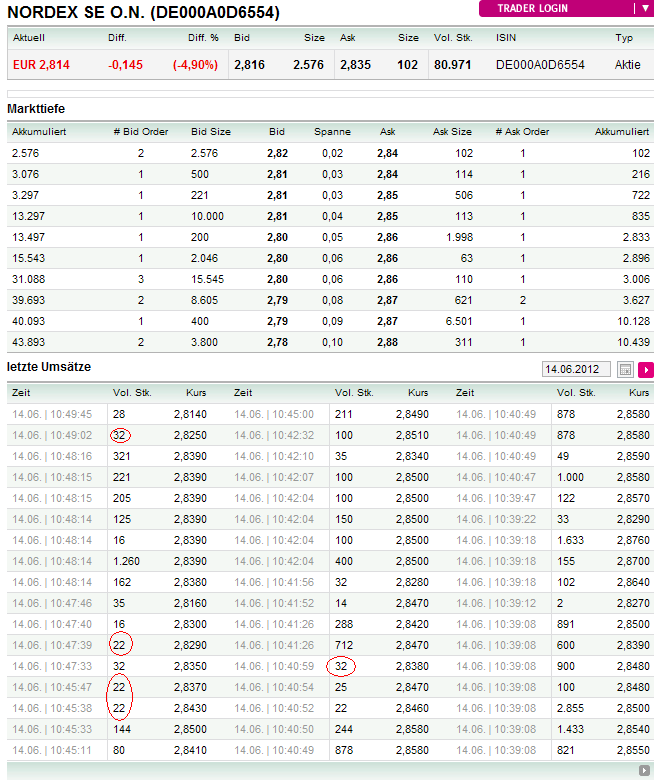
Task: Click the spread value 0,10
Action: (332, 342)
